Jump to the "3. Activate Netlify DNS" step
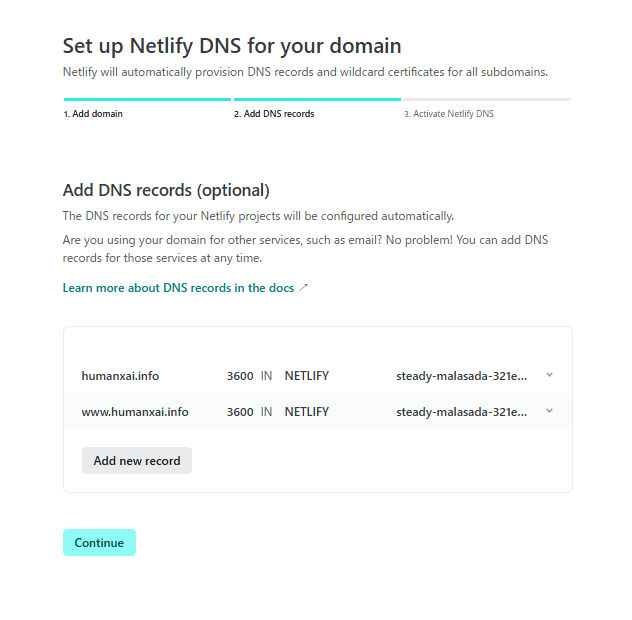Viewport: 632px width, 620px height. click(449, 114)
